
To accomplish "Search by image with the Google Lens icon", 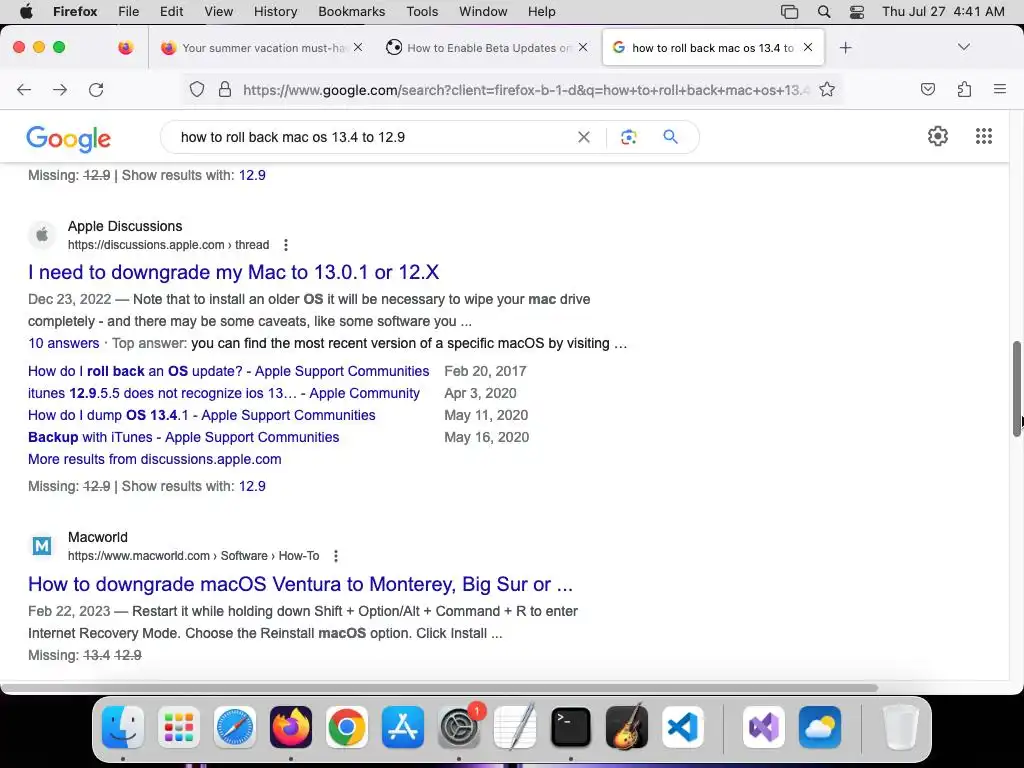I will click(x=628, y=137).
